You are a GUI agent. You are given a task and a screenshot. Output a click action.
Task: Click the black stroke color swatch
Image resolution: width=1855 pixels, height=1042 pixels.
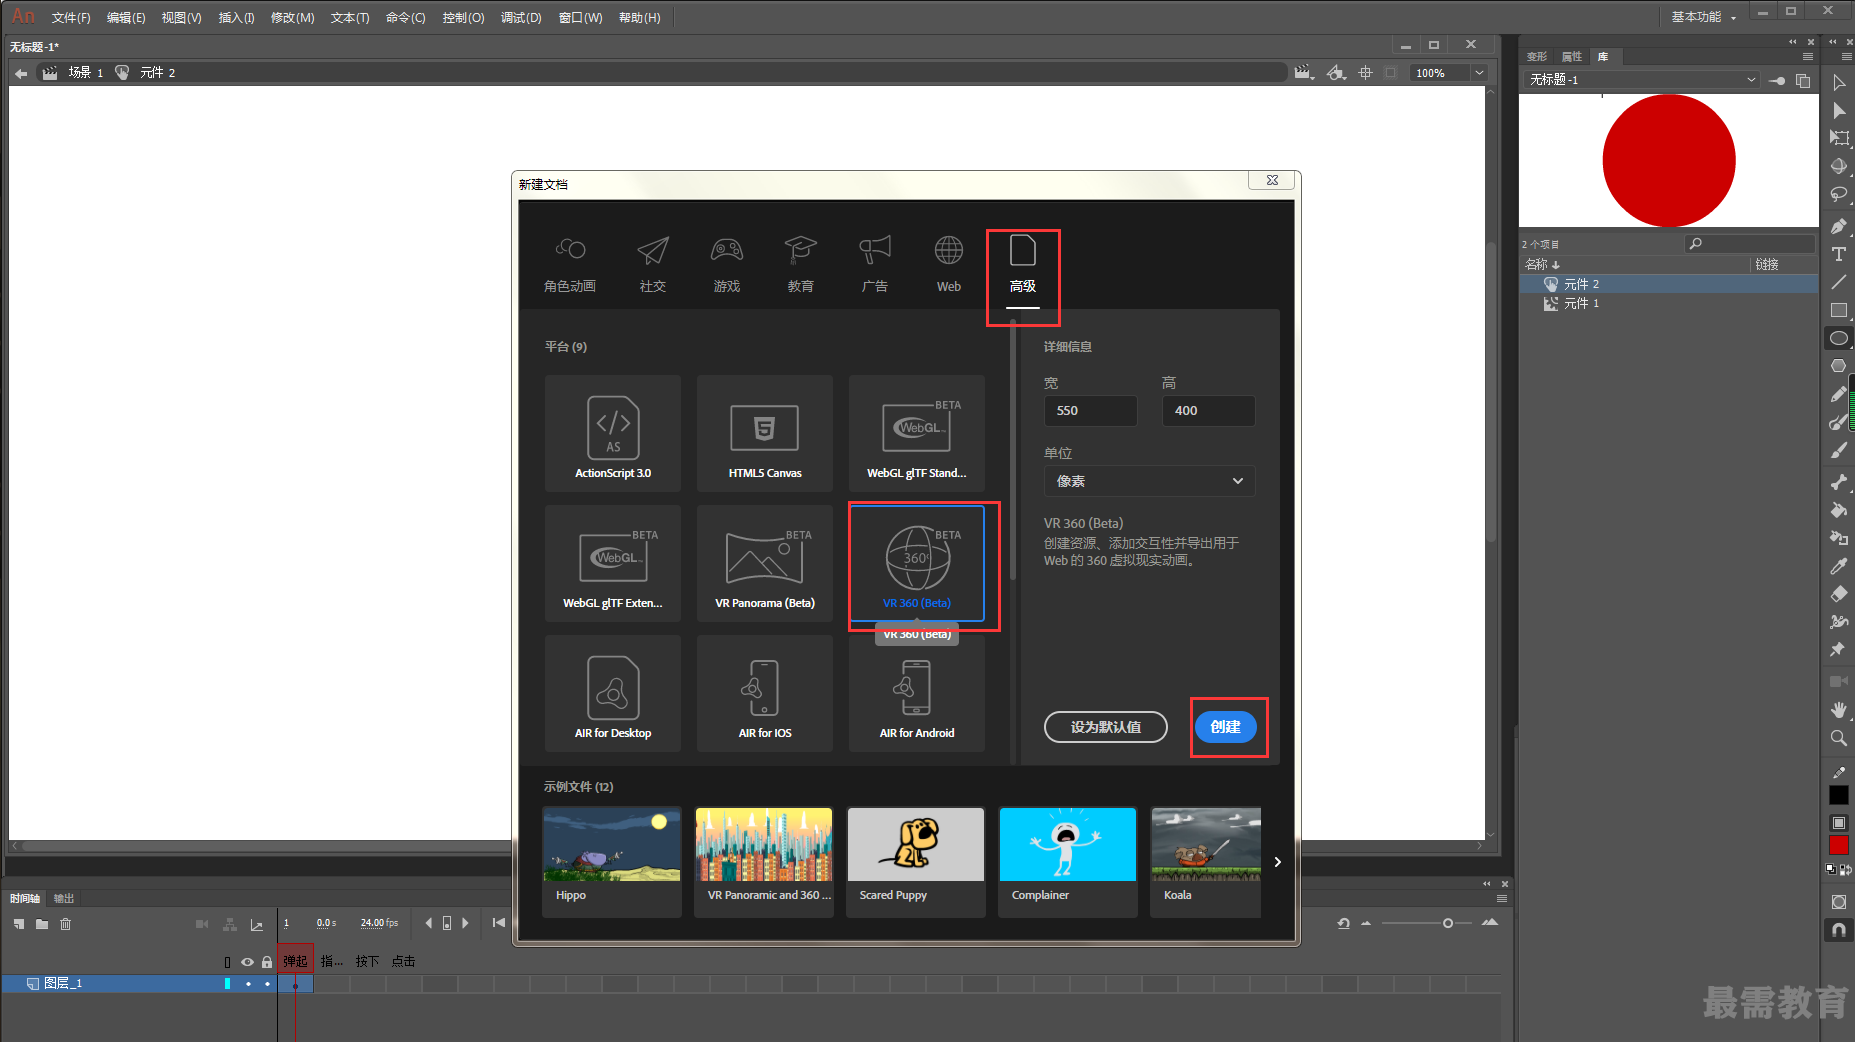point(1838,795)
